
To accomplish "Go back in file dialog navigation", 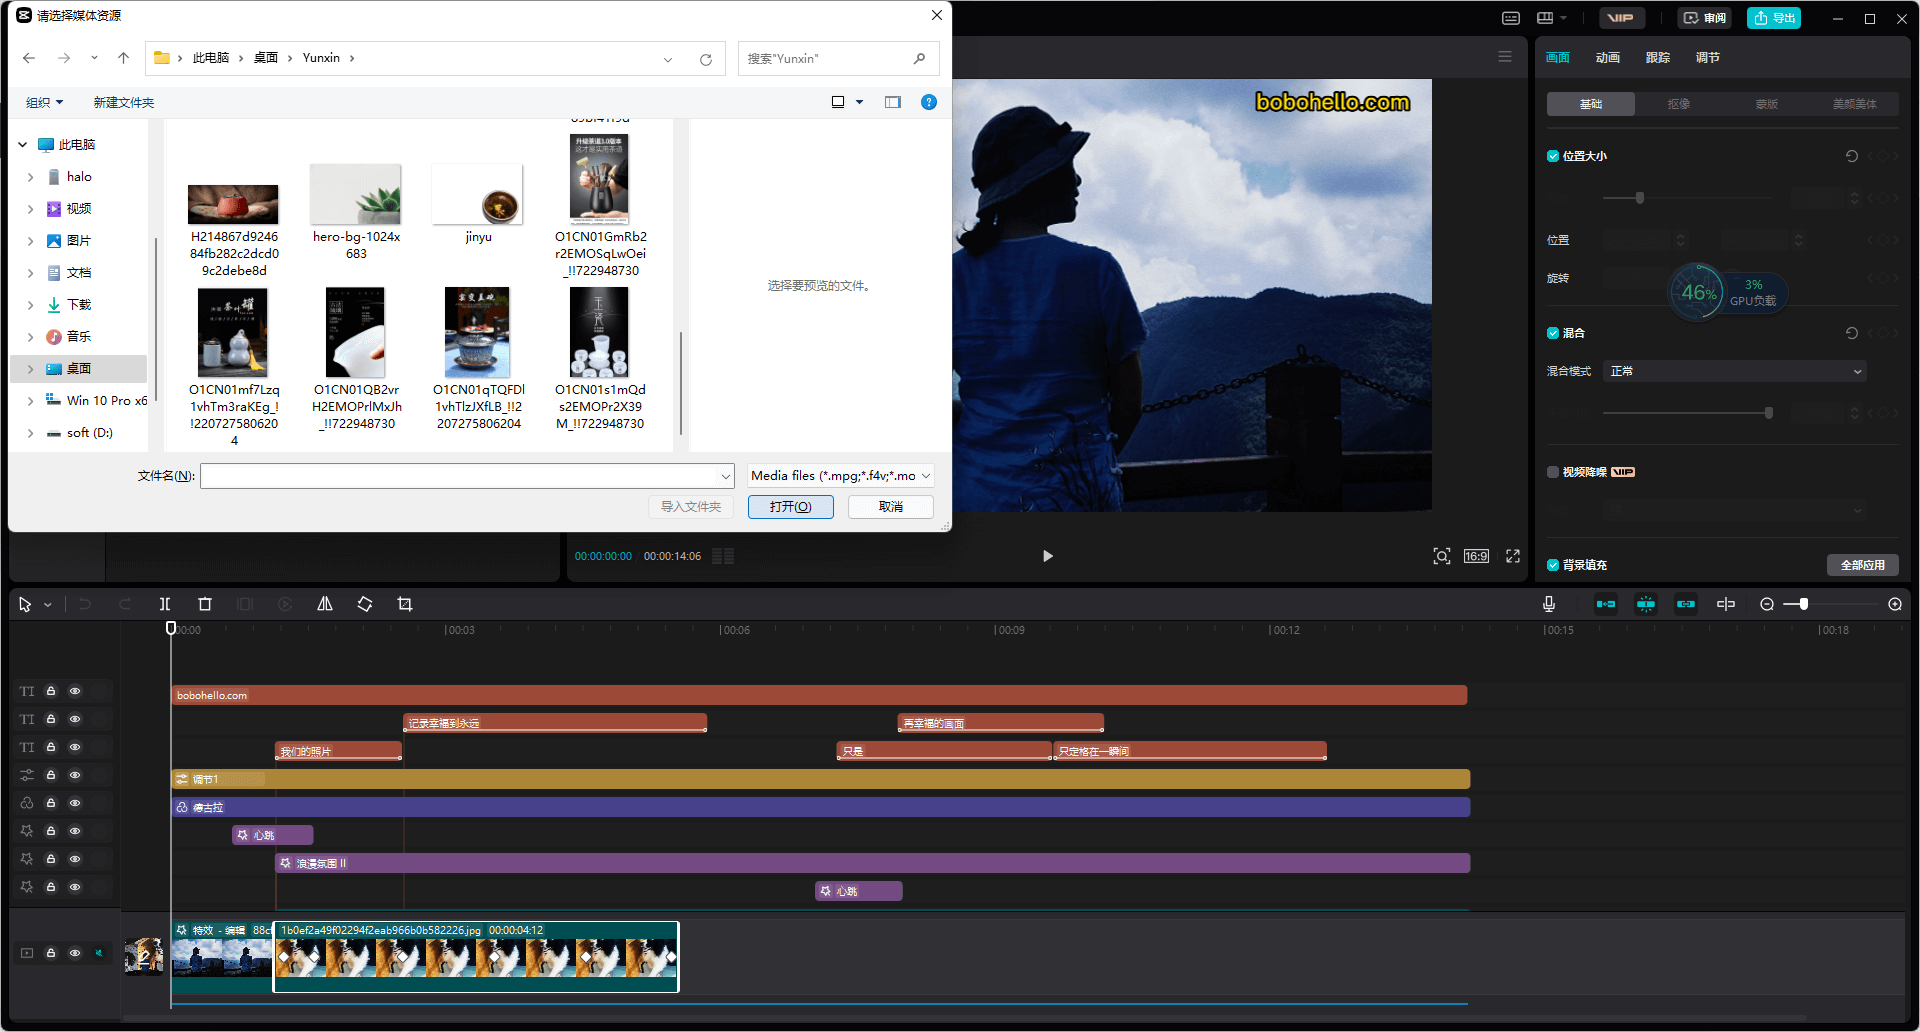I will [x=29, y=58].
